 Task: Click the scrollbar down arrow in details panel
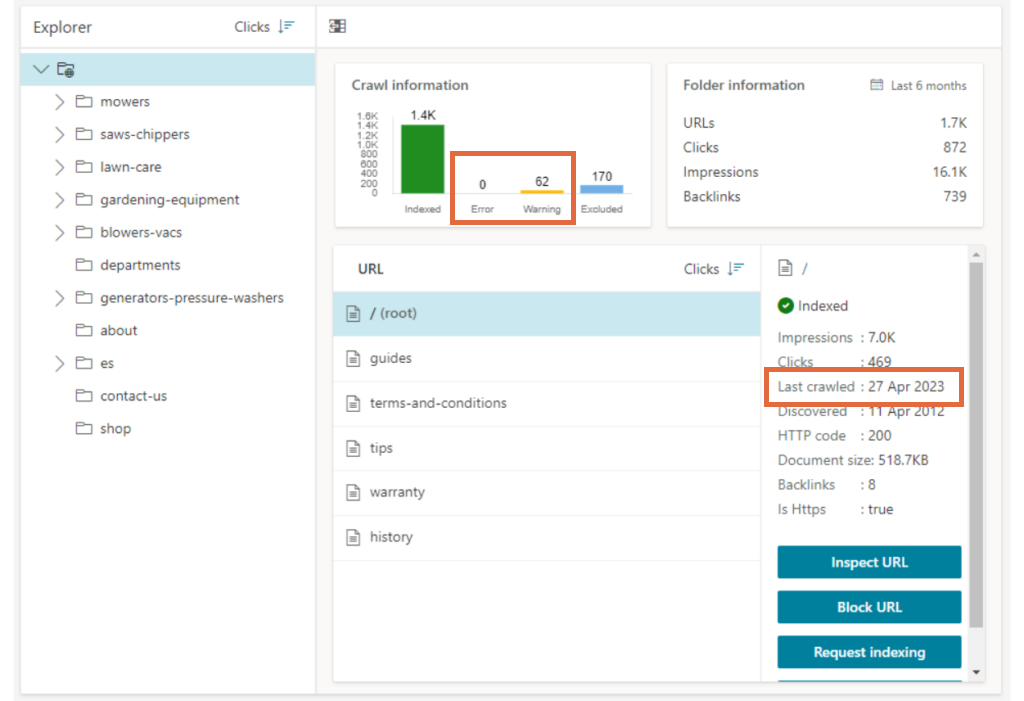pyautogui.click(x=976, y=672)
